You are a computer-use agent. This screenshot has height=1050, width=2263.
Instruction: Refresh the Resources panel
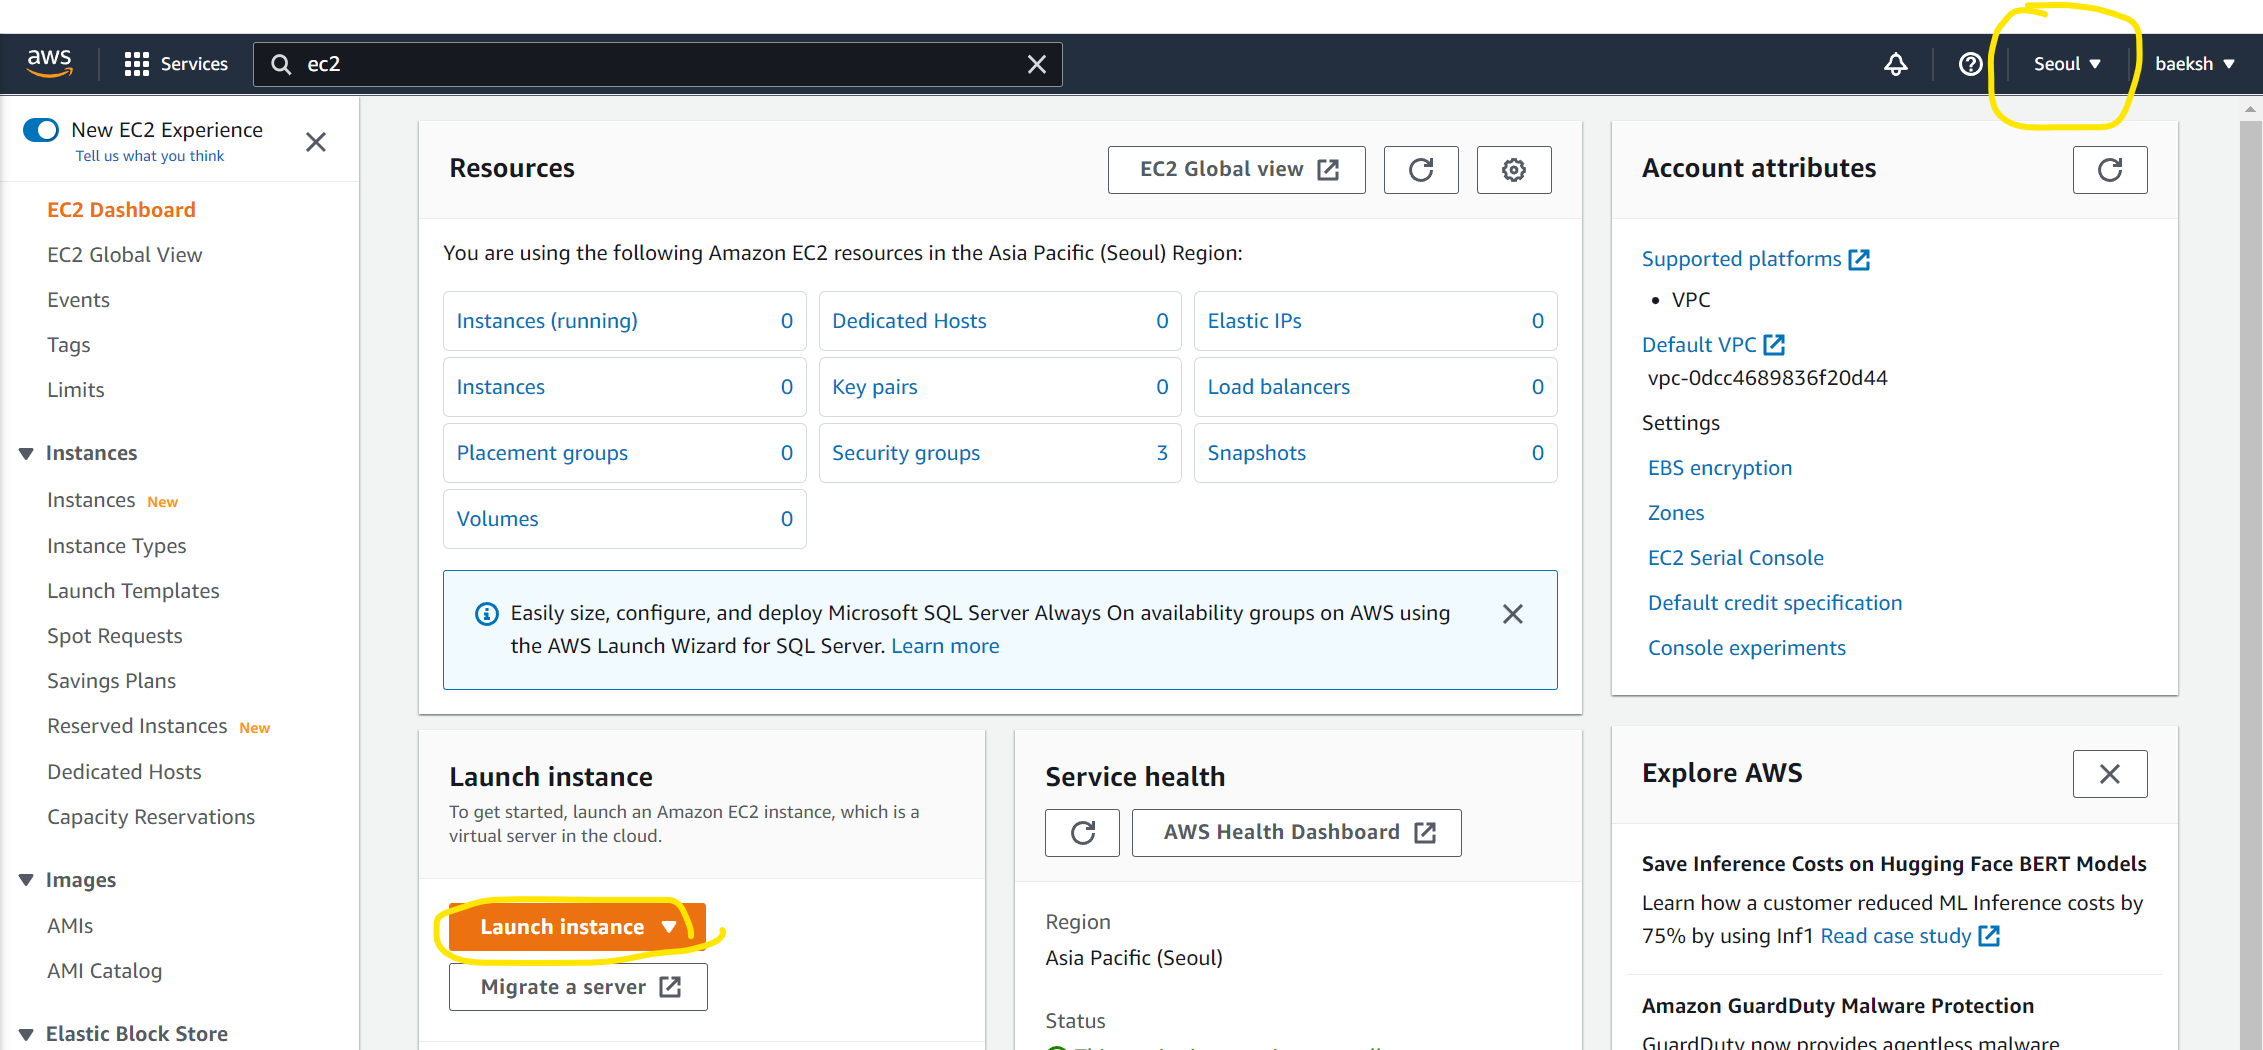1421,170
